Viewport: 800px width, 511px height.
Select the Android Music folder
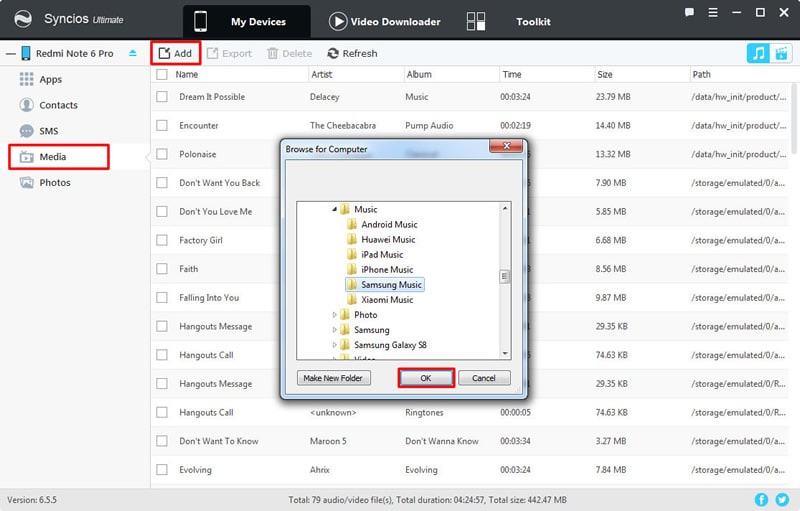click(389, 224)
